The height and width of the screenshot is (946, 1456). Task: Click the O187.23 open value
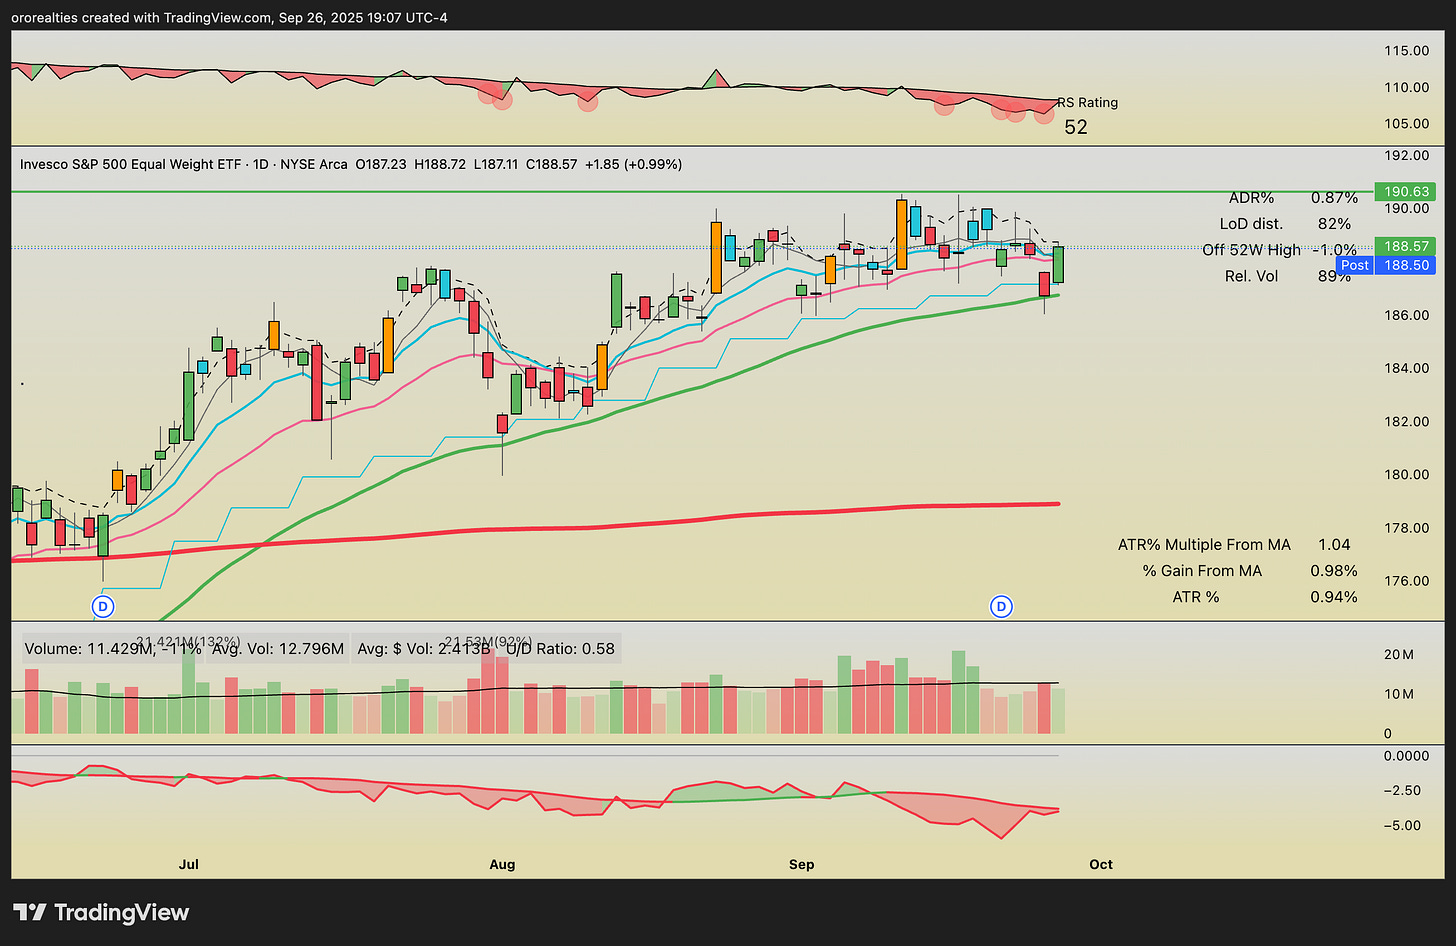tap(381, 164)
